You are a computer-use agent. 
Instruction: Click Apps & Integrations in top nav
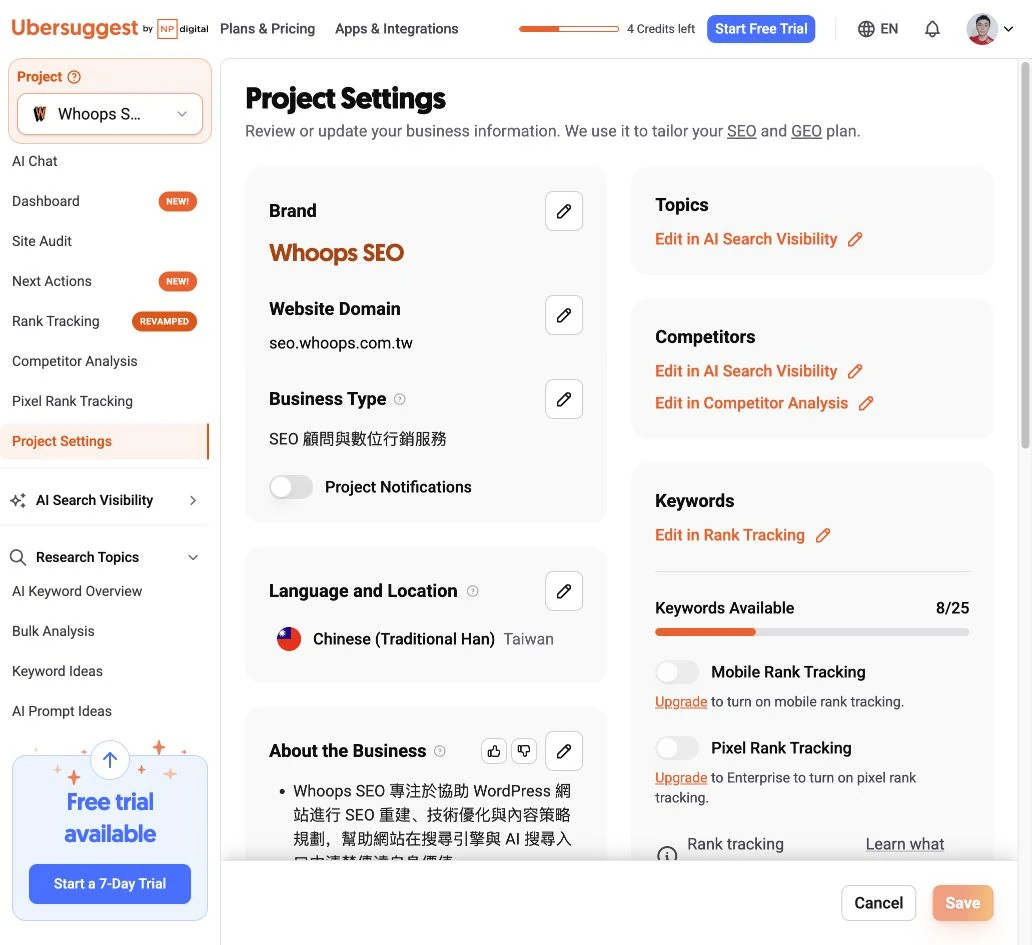(396, 29)
